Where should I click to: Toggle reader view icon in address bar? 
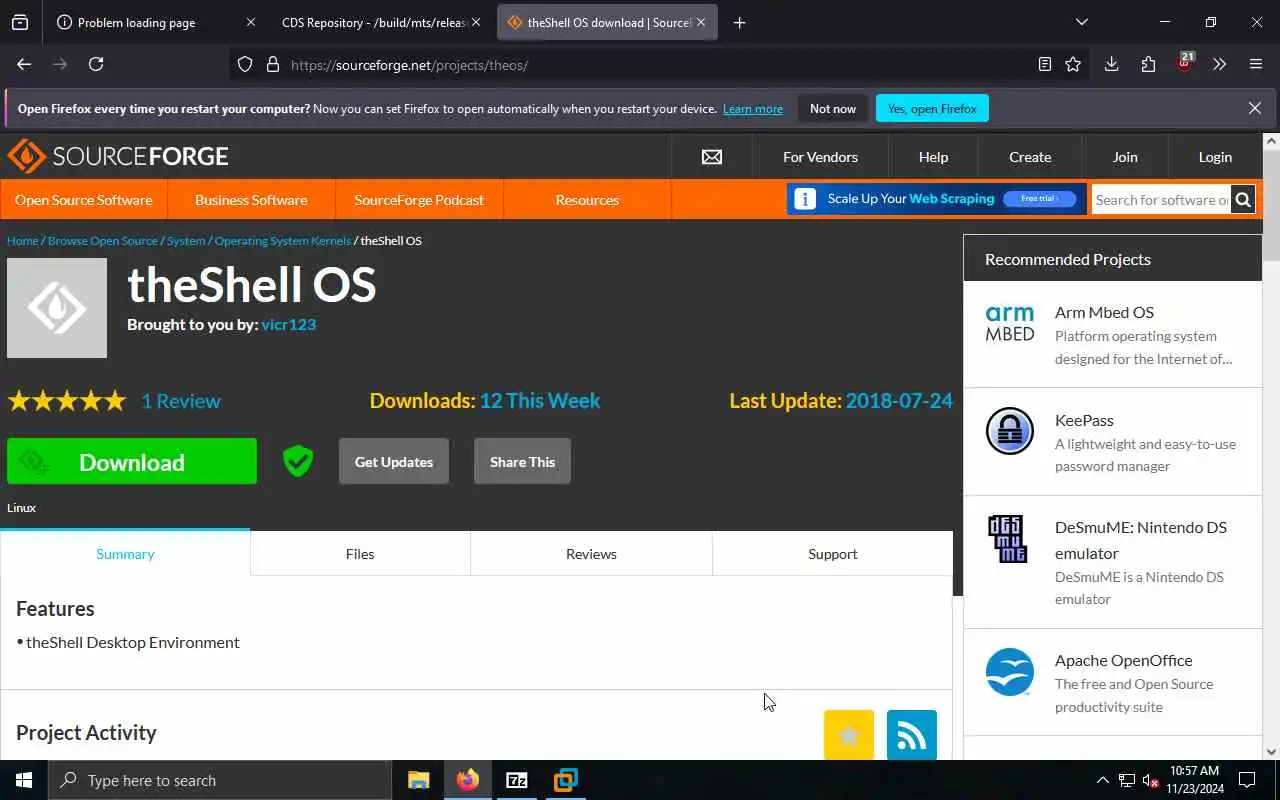[x=1045, y=64]
